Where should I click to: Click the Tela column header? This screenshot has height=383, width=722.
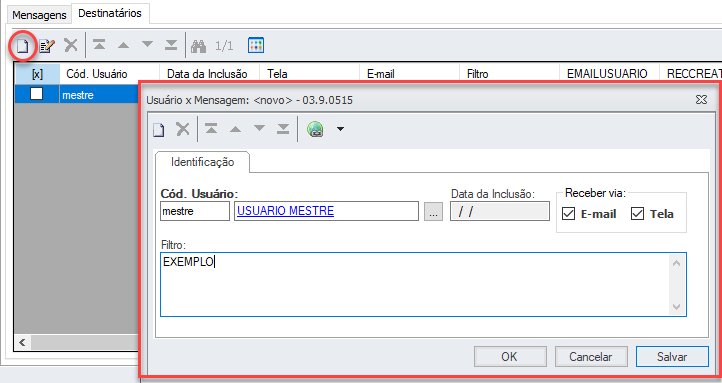tap(309, 74)
